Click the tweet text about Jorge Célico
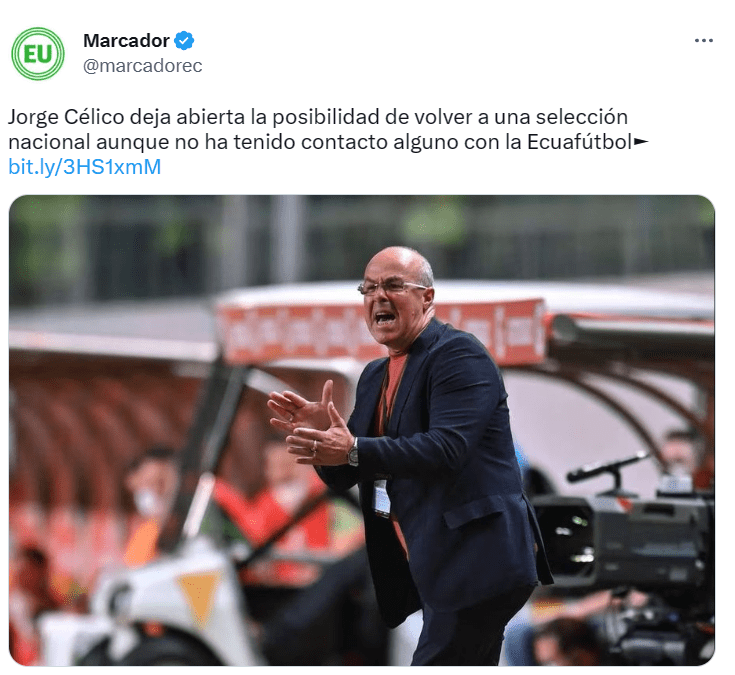The image size is (735, 675). [328, 129]
